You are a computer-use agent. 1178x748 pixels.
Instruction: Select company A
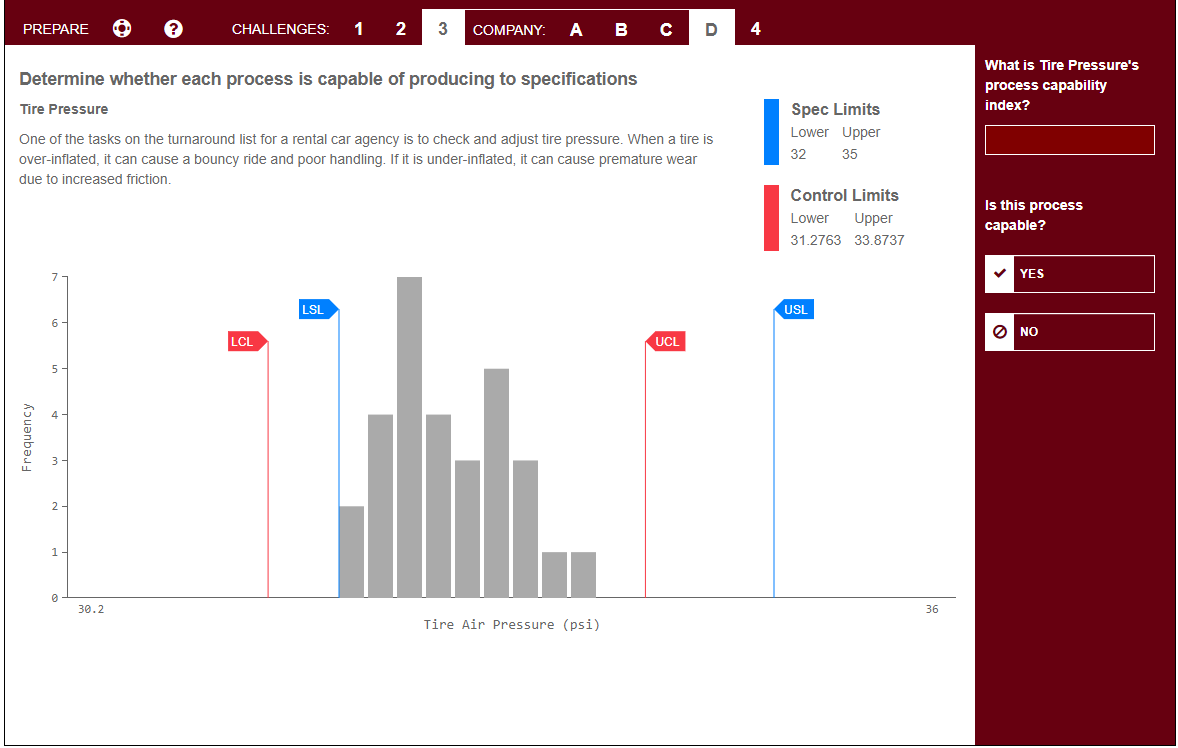click(x=576, y=29)
